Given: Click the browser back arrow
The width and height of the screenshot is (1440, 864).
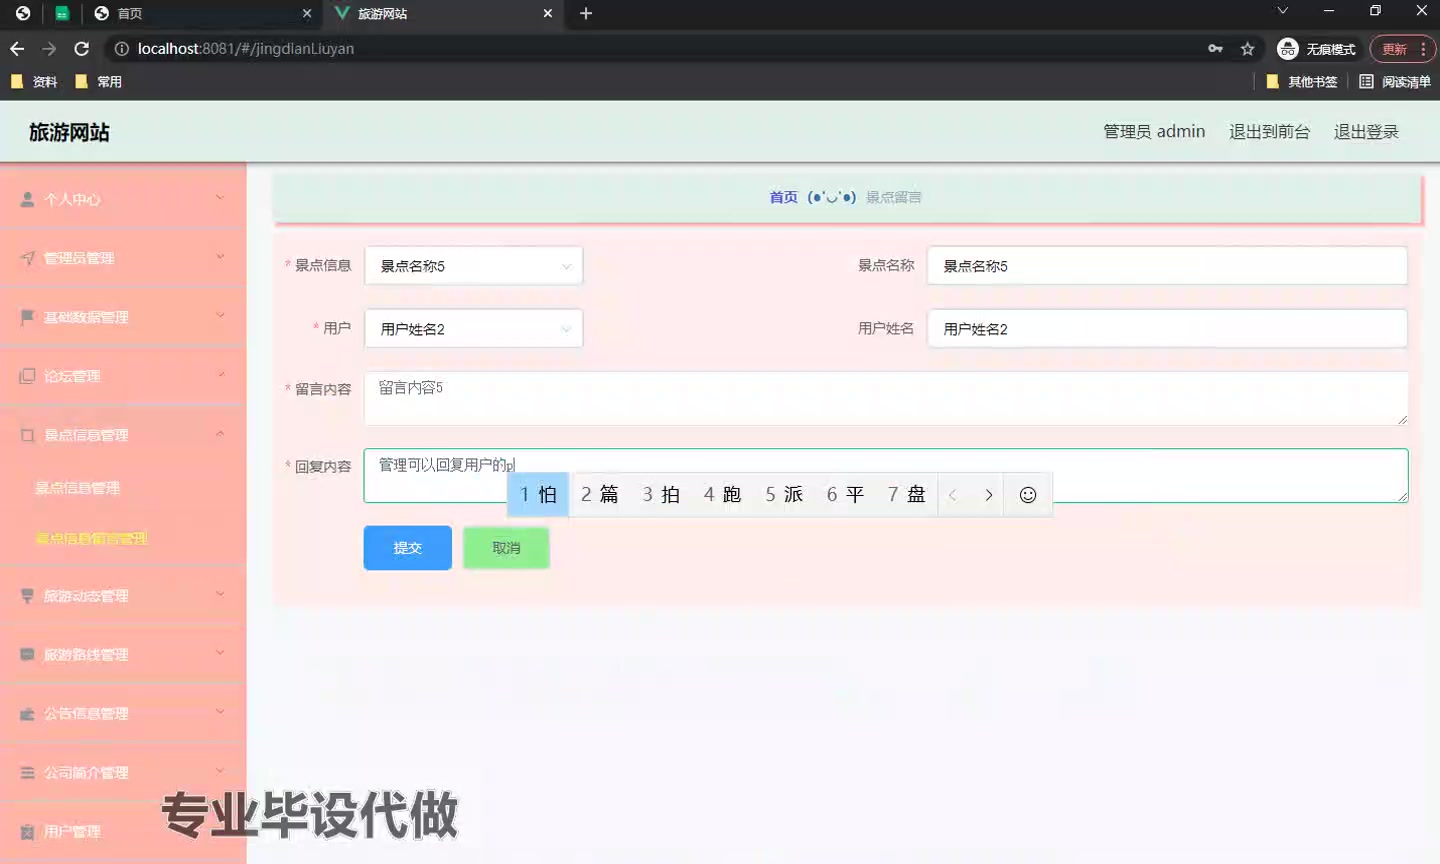Looking at the screenshot, I should tap(17, 48).
